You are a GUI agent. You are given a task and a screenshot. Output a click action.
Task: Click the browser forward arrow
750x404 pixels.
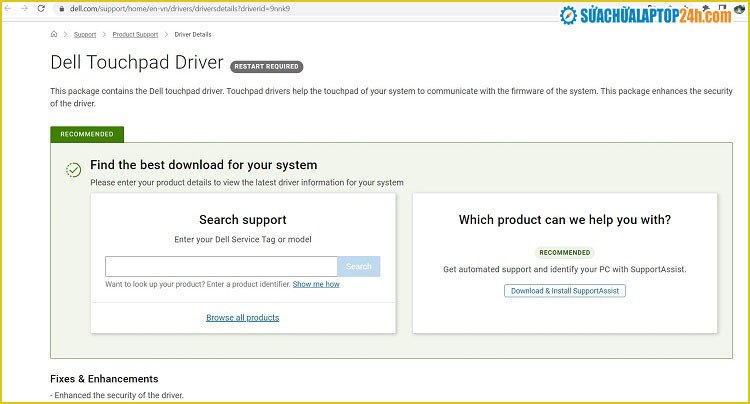coord(25,8)
